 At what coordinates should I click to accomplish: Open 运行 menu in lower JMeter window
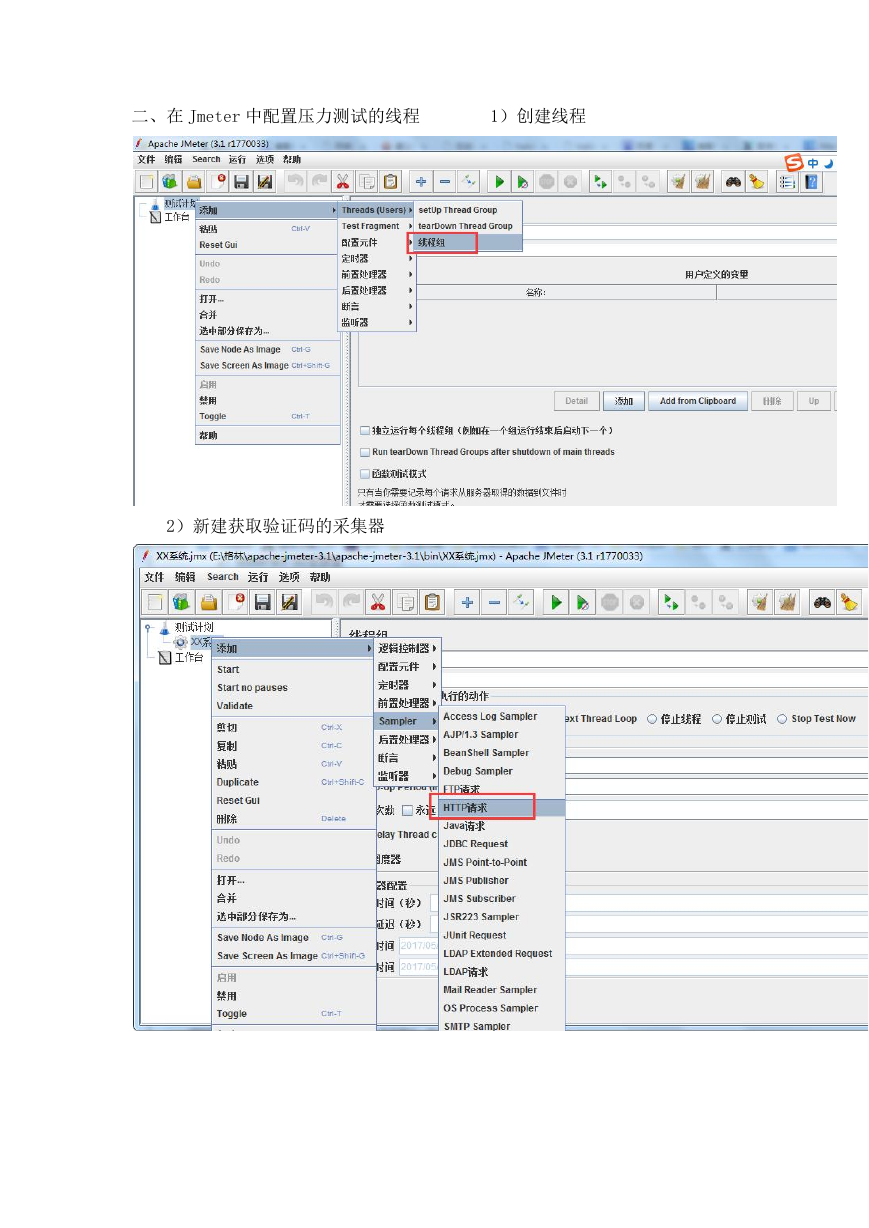(x=258, y=577)
